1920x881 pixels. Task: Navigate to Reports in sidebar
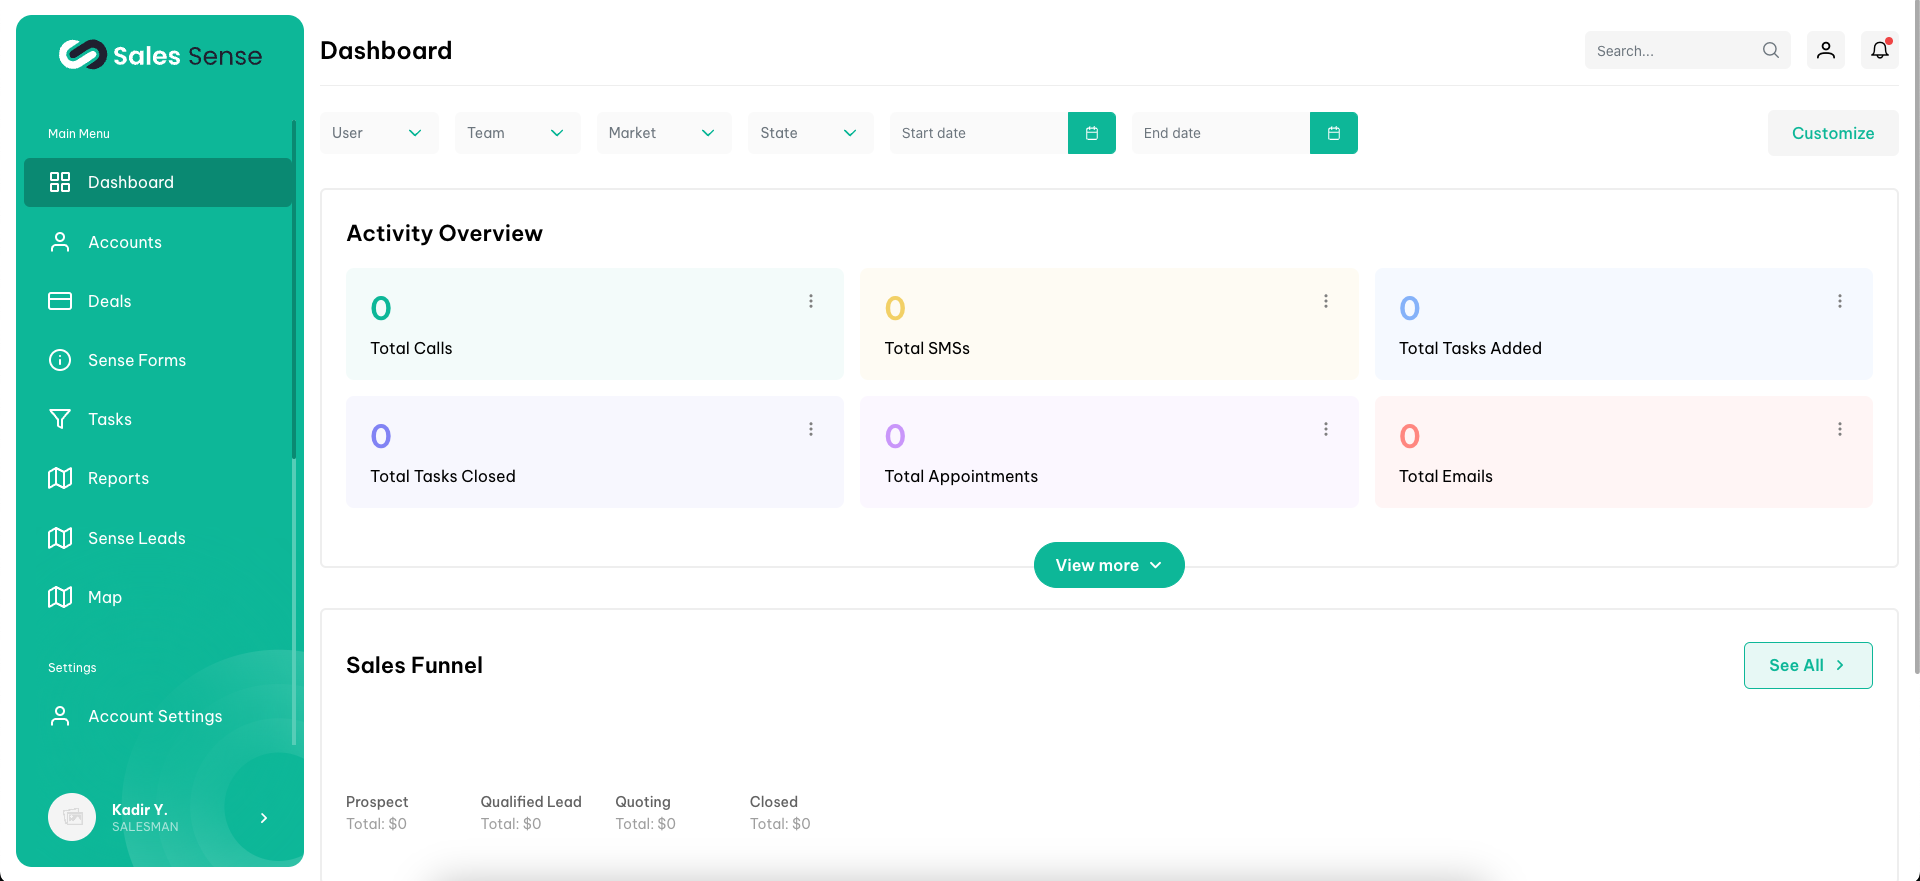pos(118,478)
